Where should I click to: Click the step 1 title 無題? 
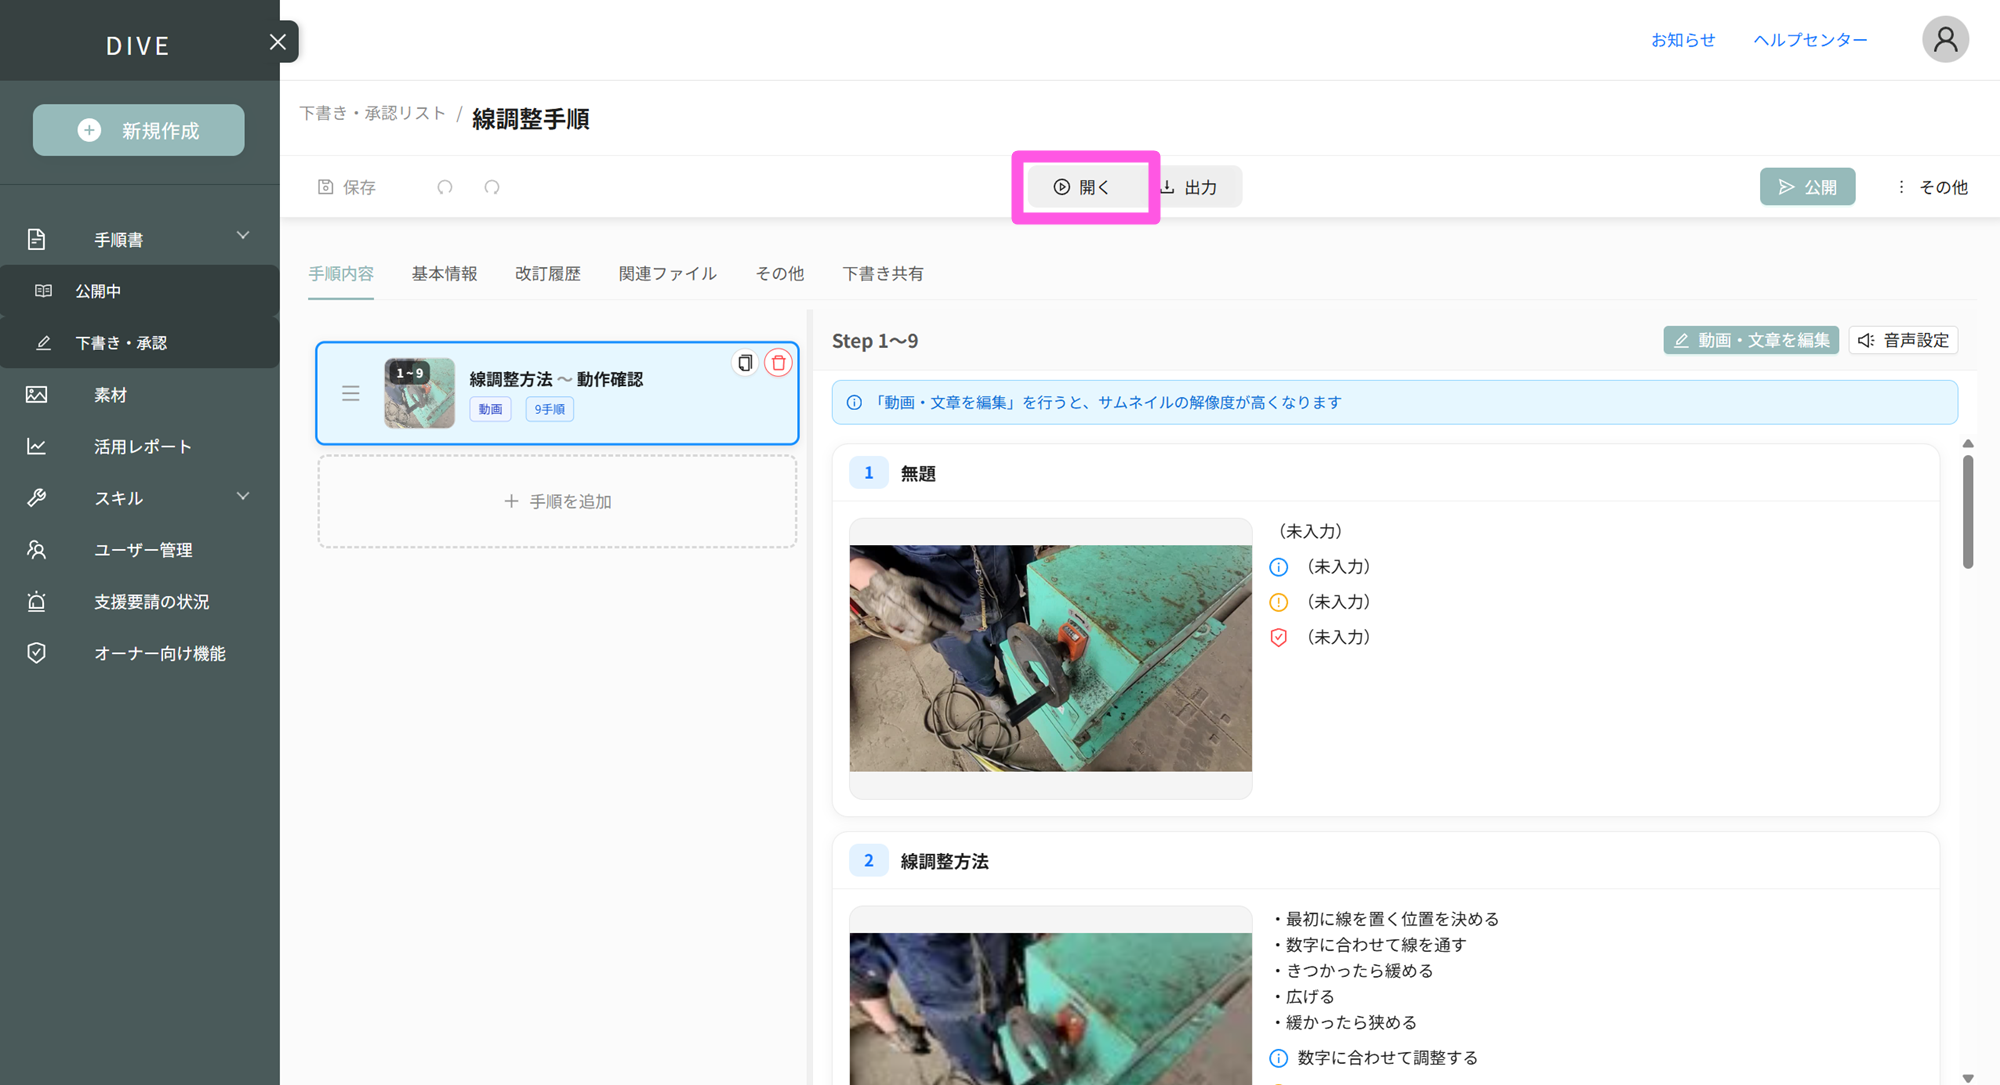click(918, 473)
